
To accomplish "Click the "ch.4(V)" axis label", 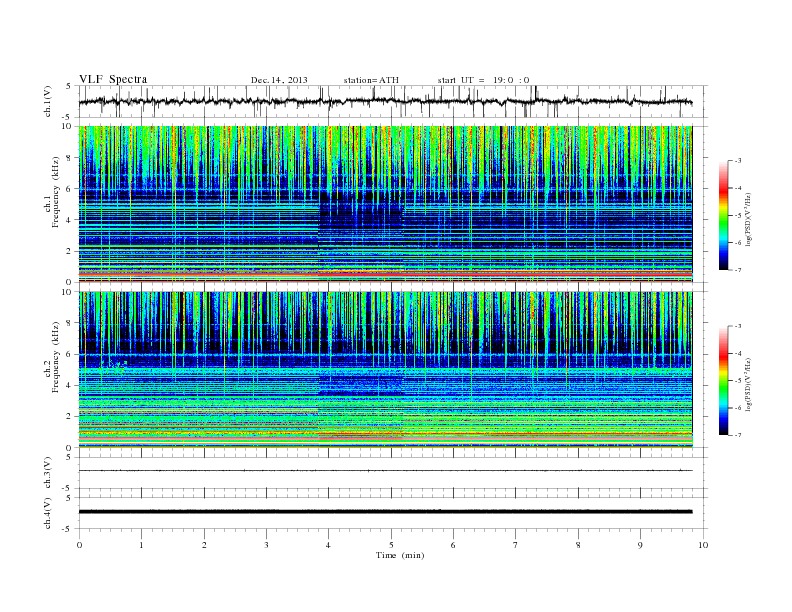I will (x=48, y=513).
